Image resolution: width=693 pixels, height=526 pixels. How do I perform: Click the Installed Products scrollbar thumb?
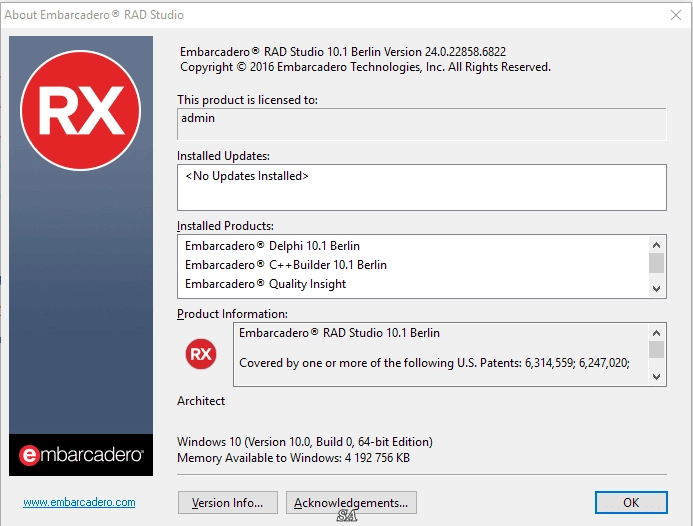(x=656, y=263)
